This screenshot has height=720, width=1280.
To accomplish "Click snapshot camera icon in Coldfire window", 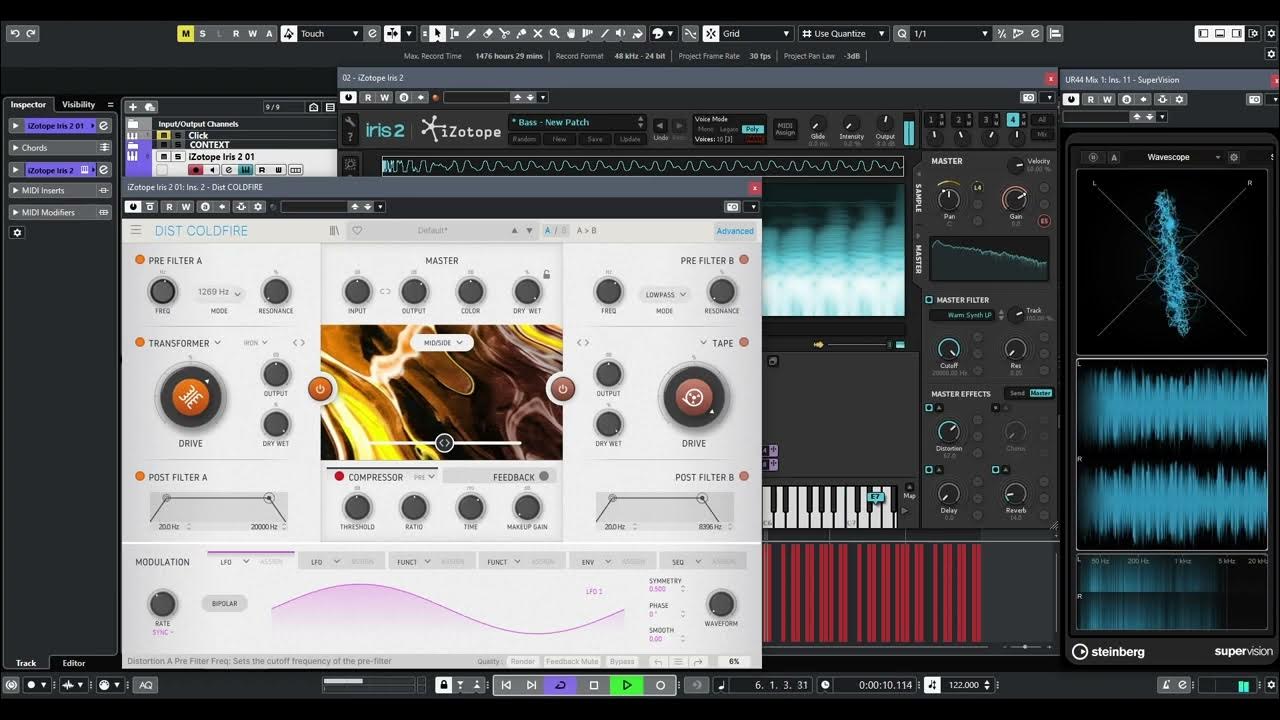I will (733, 207).
